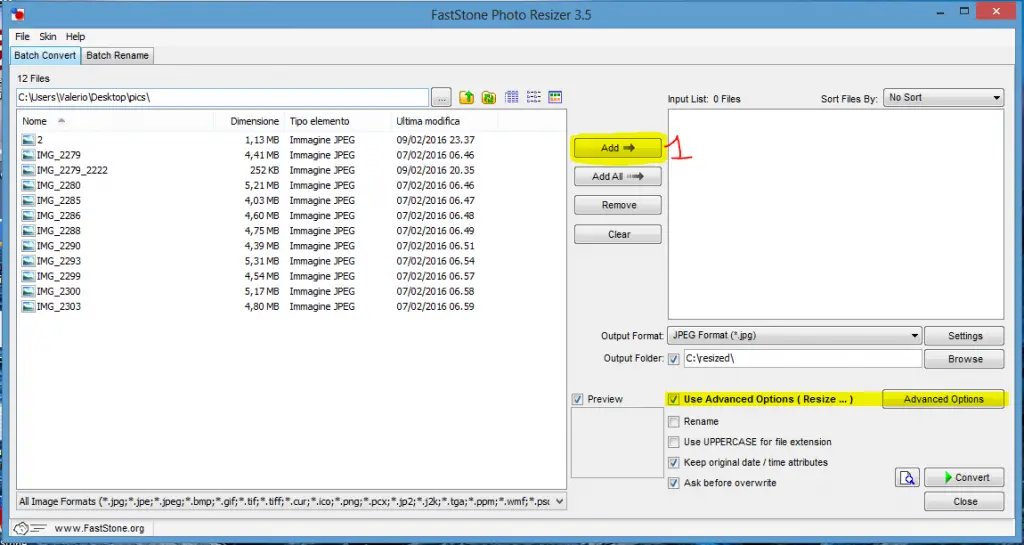This screenshot has width=1024, height=545.
Task: Toggle Ask before overwrite checkbox
Action: pyautogui.click(x=674, y=484)
